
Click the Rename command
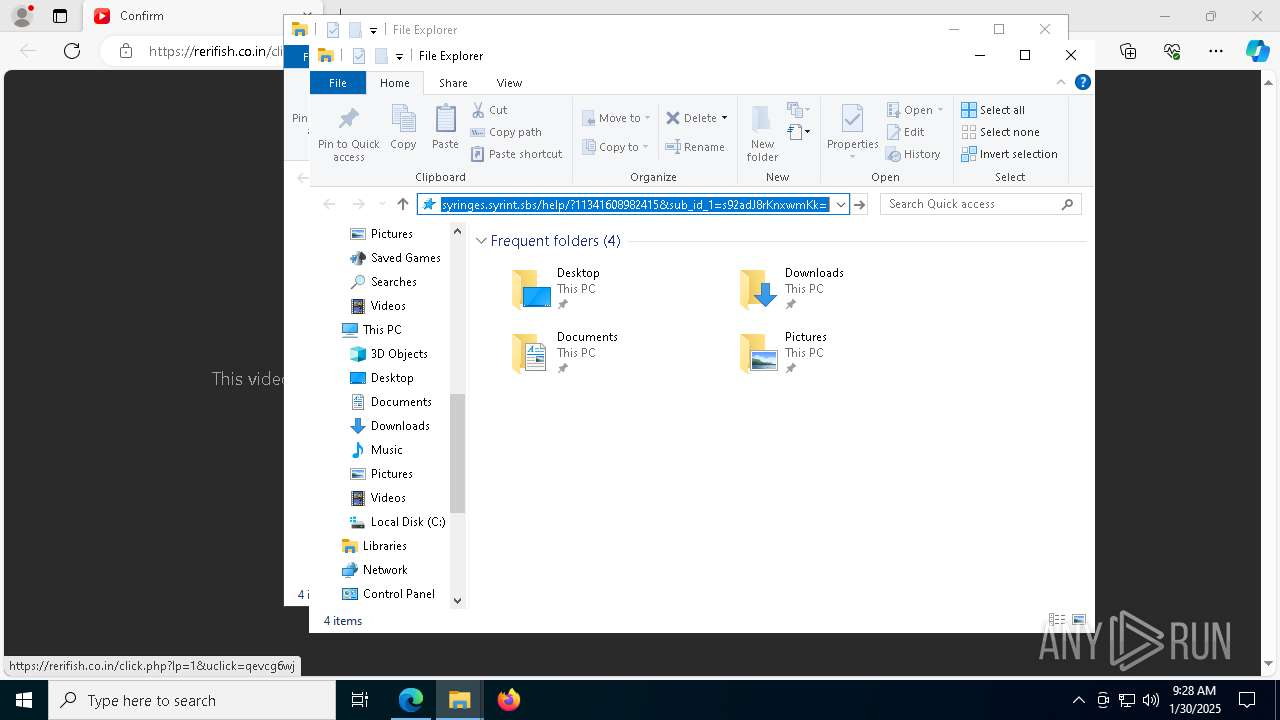click(695, 147)
